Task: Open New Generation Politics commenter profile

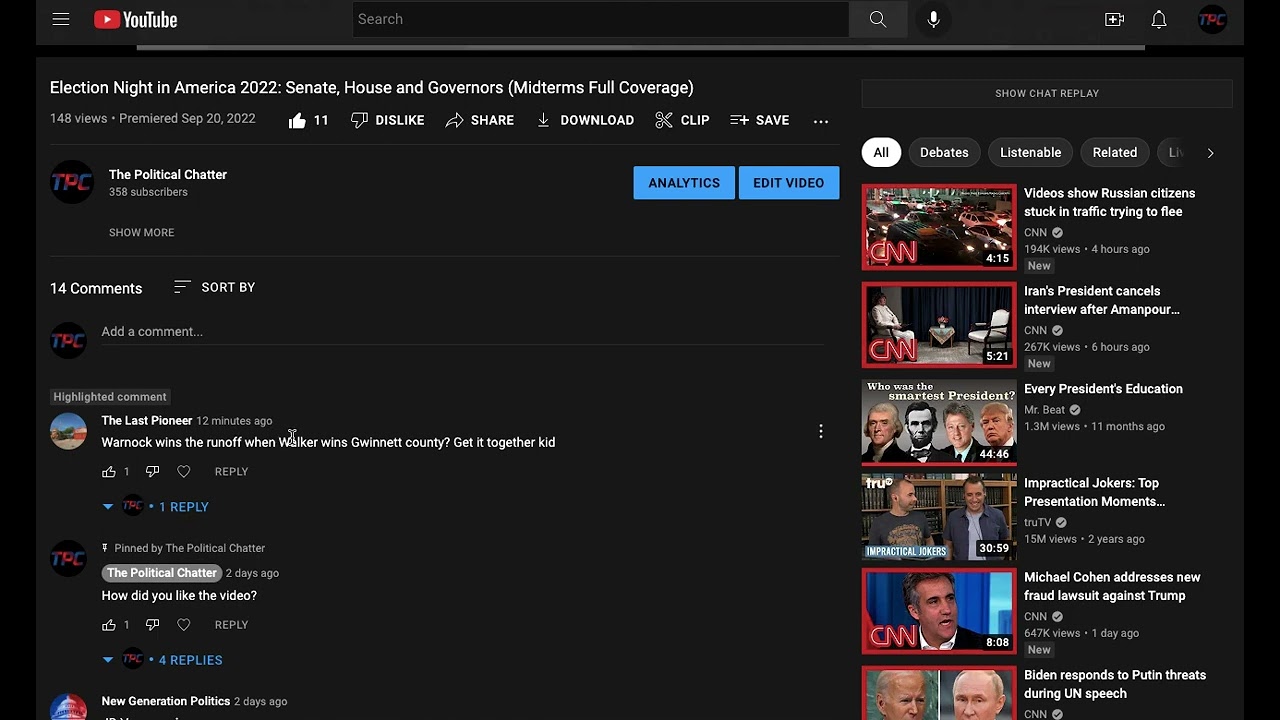Action: point(166,702)
